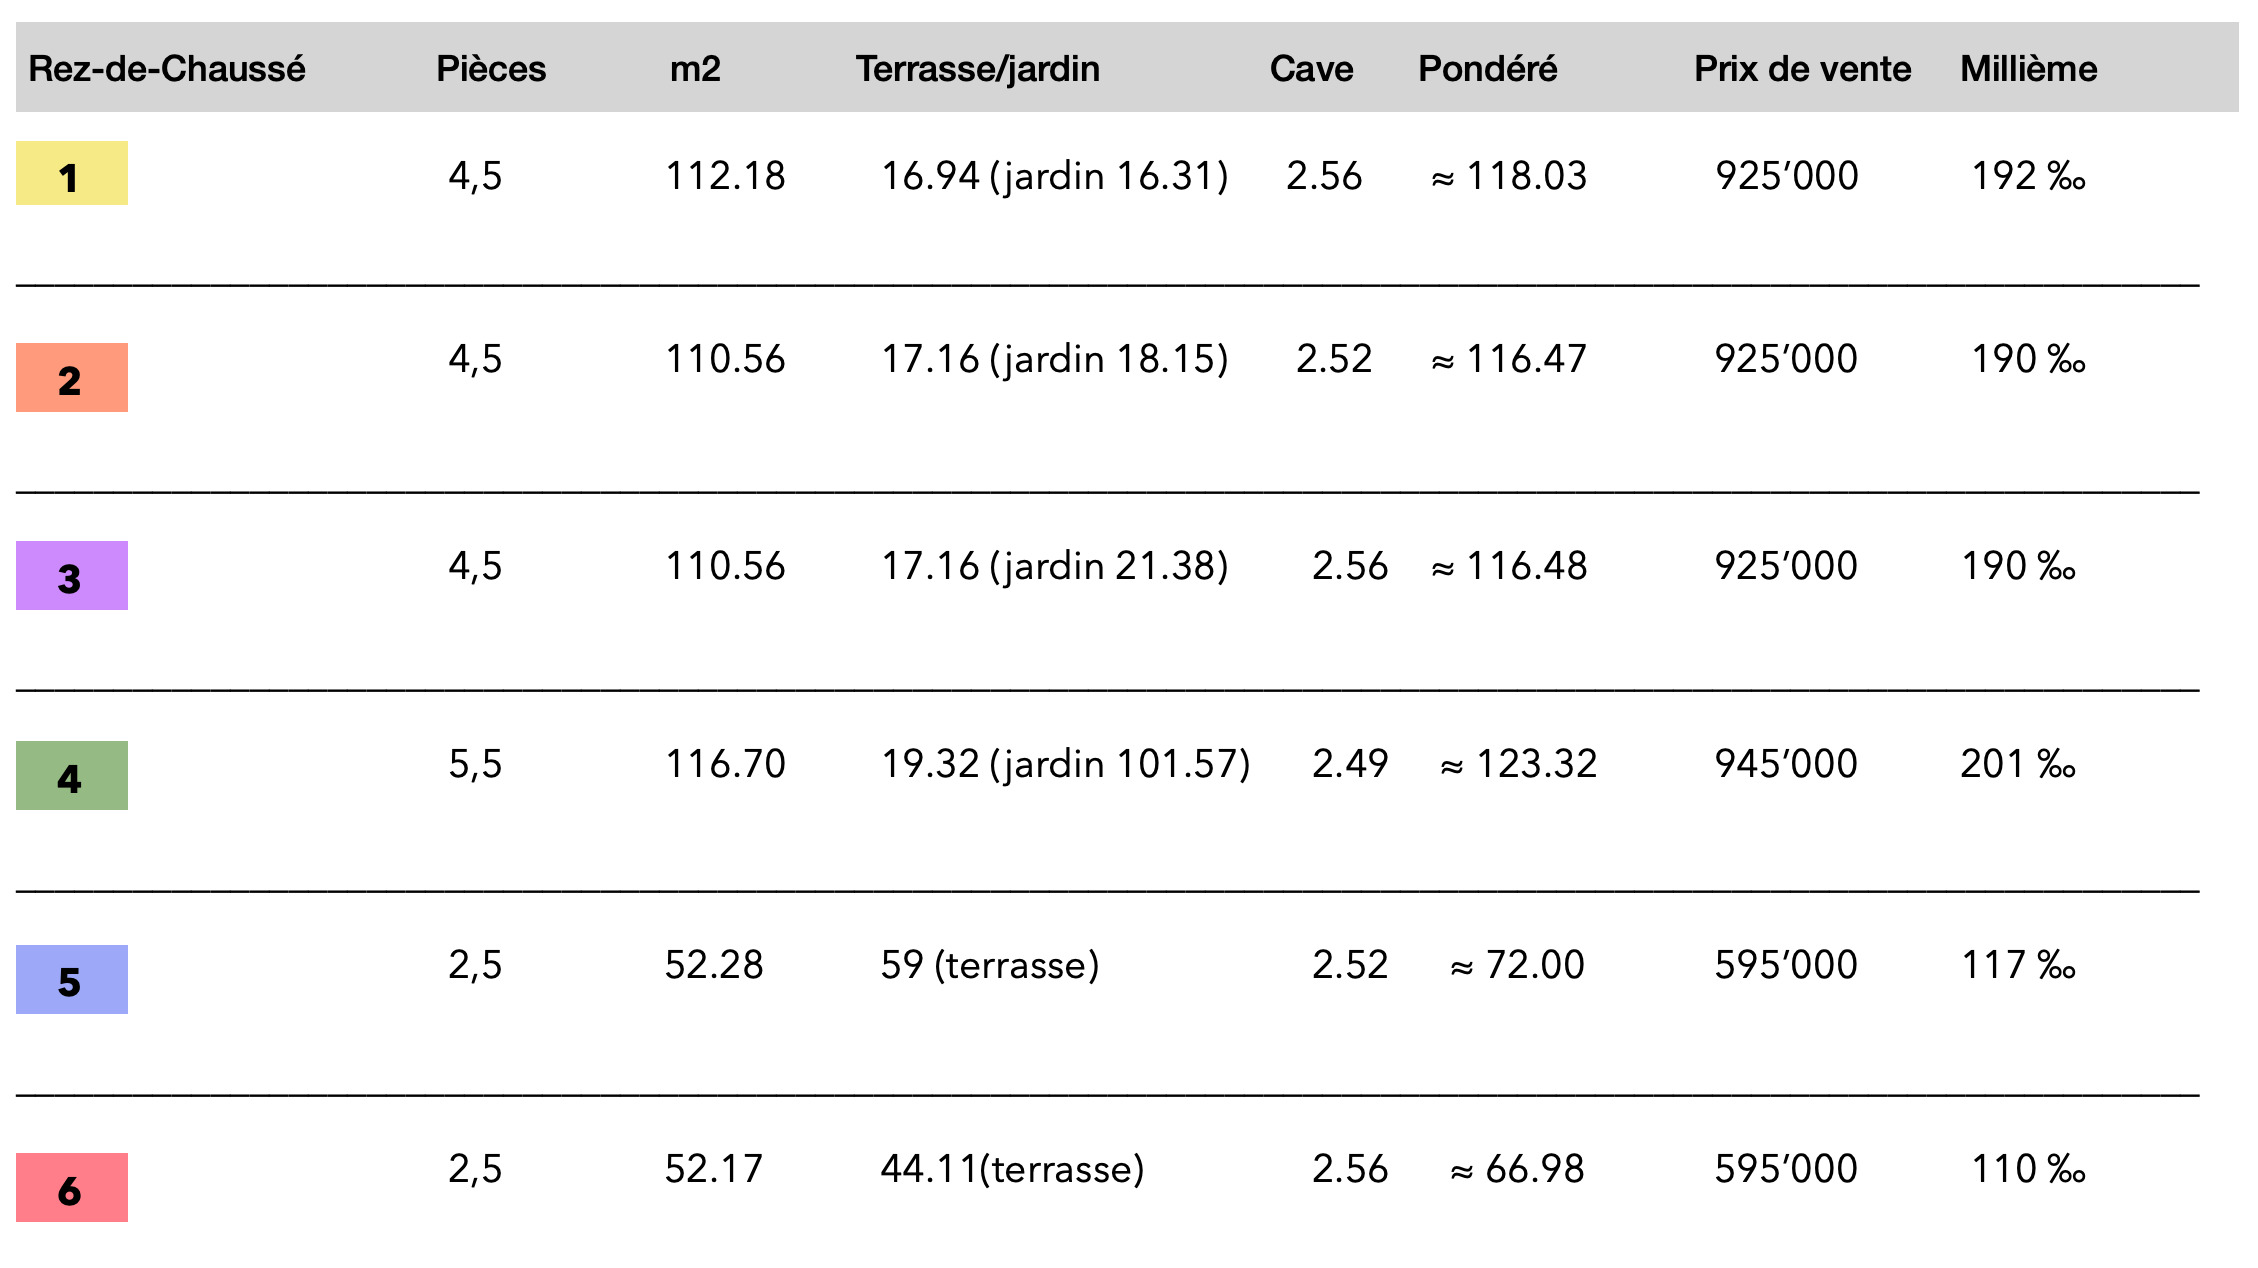Select the 112.18 m2 value
Image resolution: width=2258 pixels, height=1268 pixels.
coord(725,176)
